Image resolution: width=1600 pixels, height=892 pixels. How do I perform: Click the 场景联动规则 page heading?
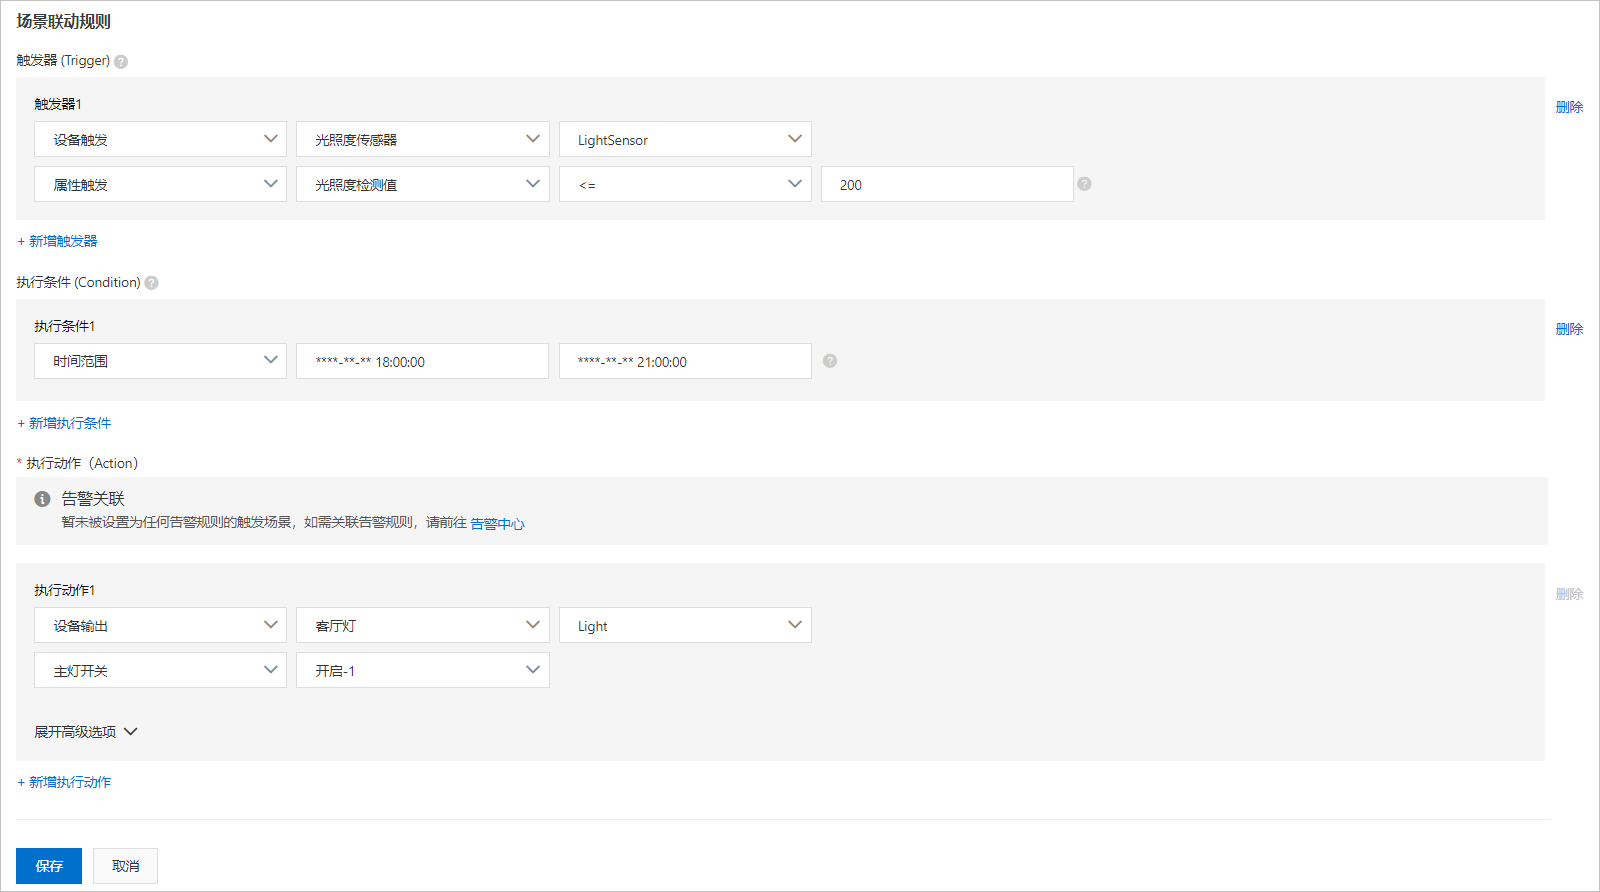coord(63,21)
